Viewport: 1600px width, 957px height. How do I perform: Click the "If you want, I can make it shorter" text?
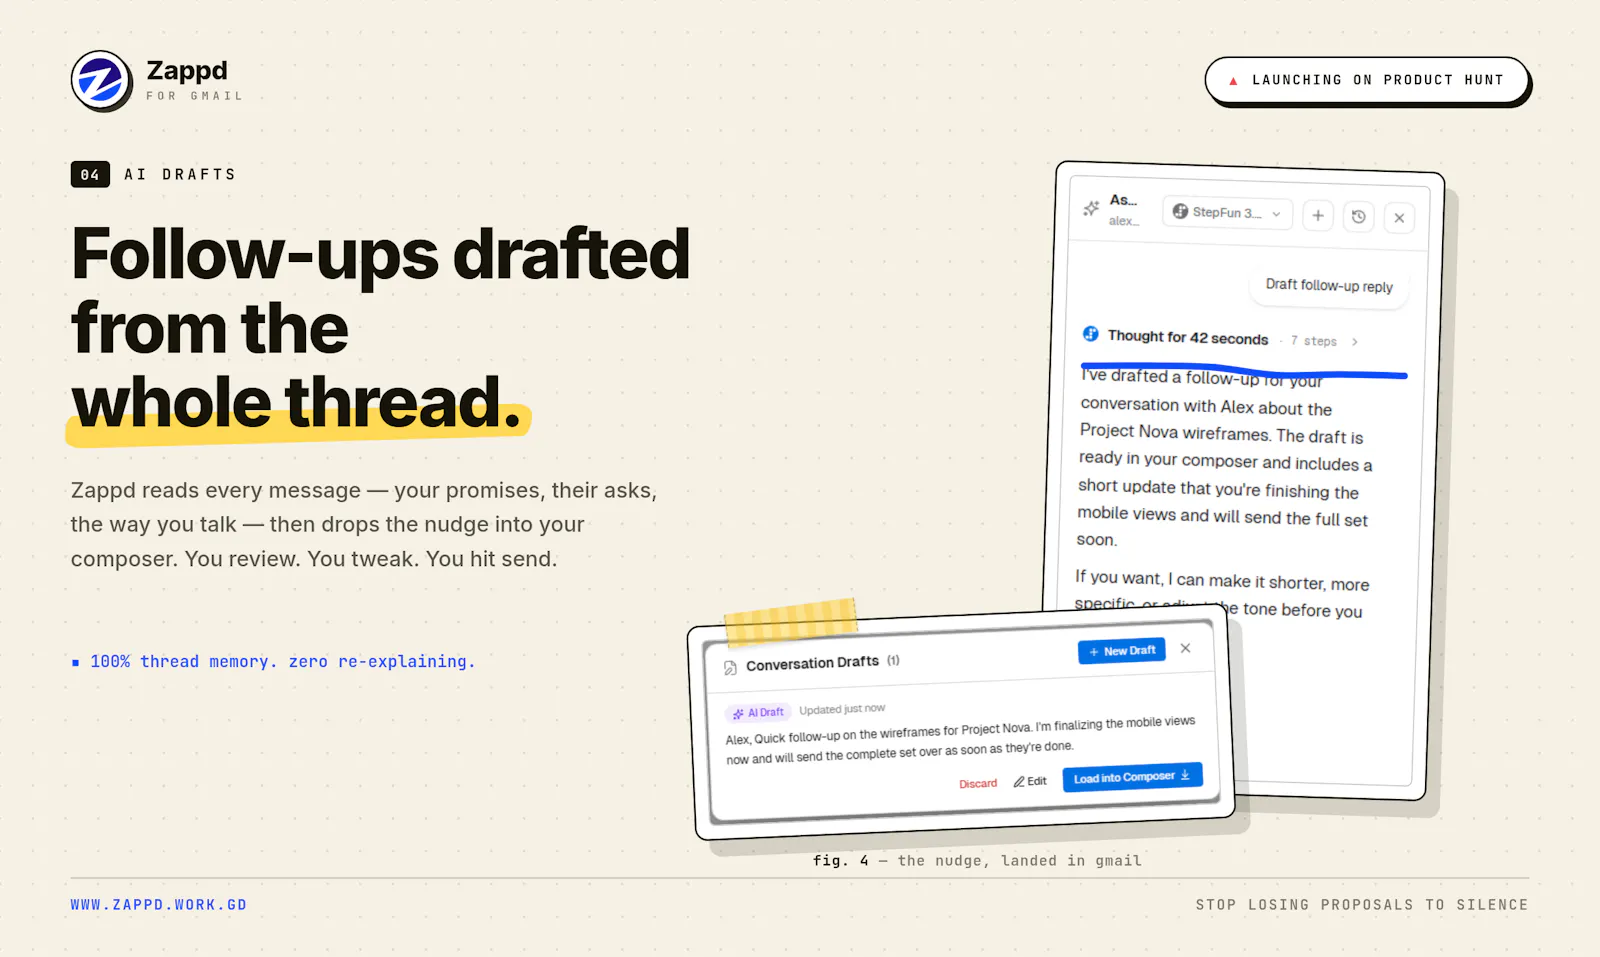pyautogui.click(x=1220, y=592)
